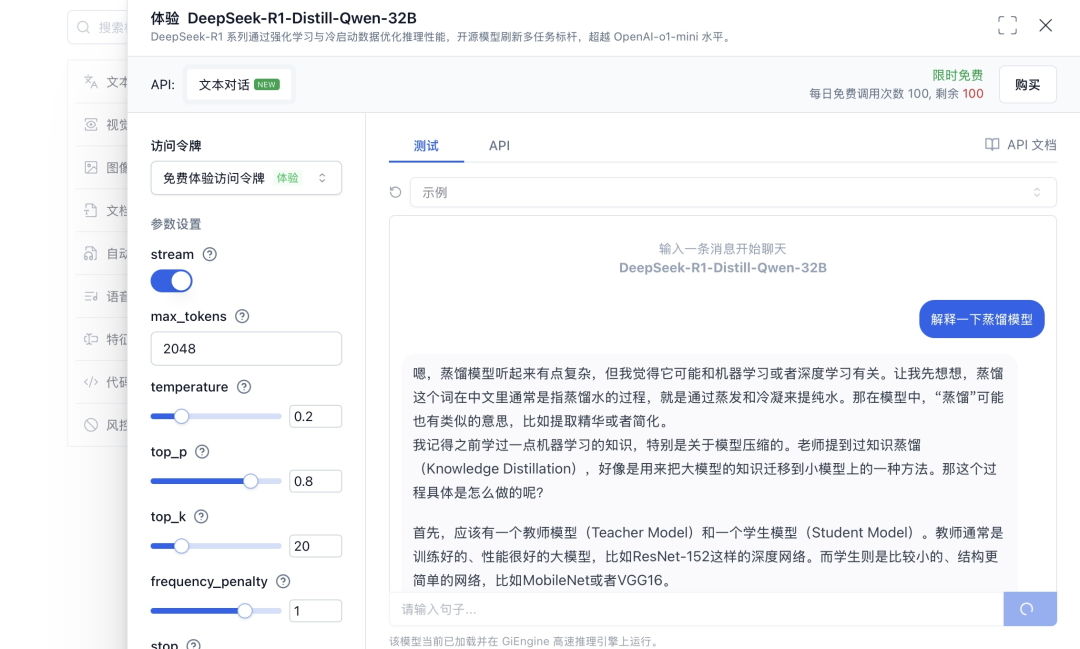The width and height of the screenshot is (1080, 649).
Task: Click the fullscreen expand icon
Action: 1007,25
